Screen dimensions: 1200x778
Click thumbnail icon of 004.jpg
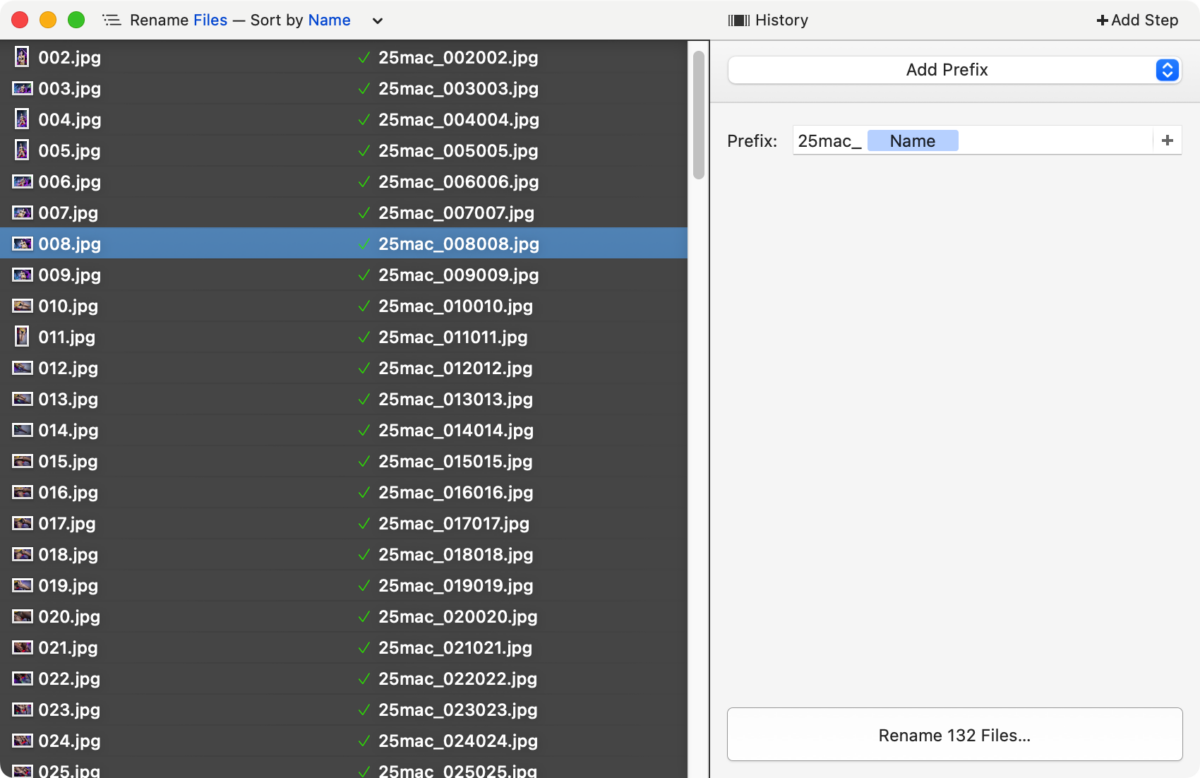tap(22, 120)
